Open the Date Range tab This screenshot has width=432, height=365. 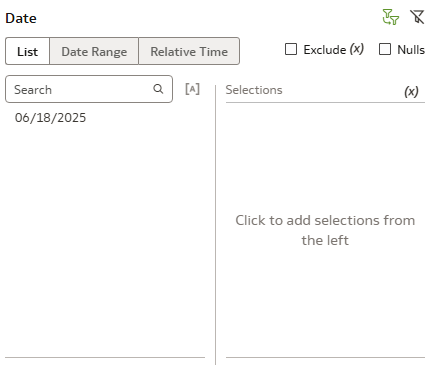(x=94, y=51)
